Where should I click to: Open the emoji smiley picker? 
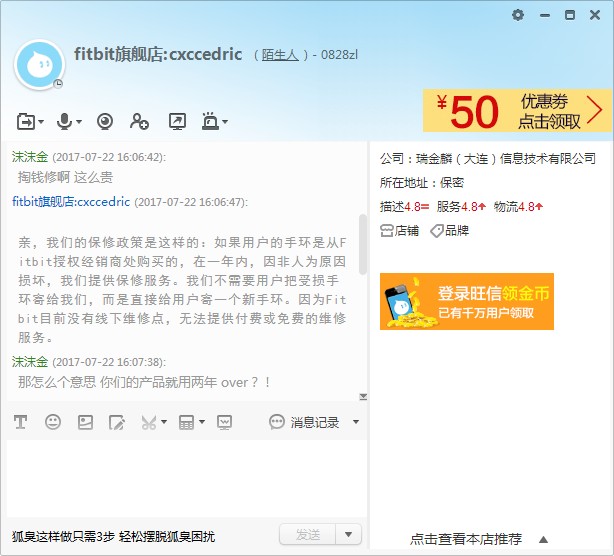pos(53,422)
